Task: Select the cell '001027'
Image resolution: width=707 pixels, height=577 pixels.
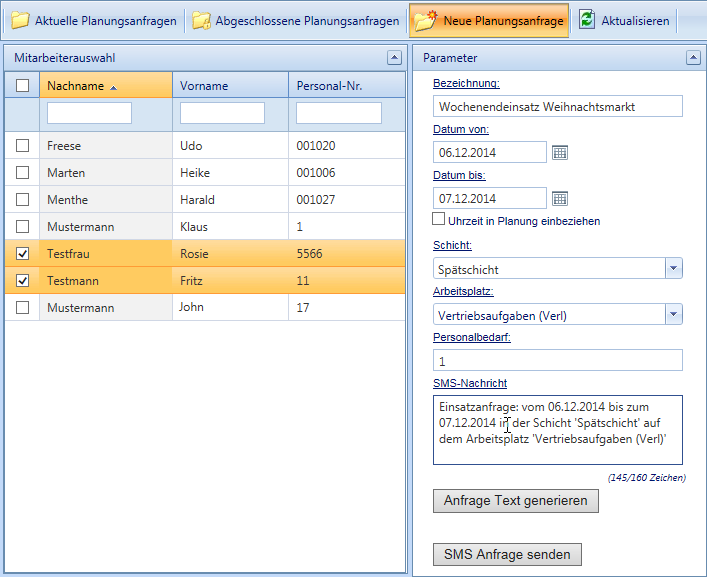Action: pos(347,200)
